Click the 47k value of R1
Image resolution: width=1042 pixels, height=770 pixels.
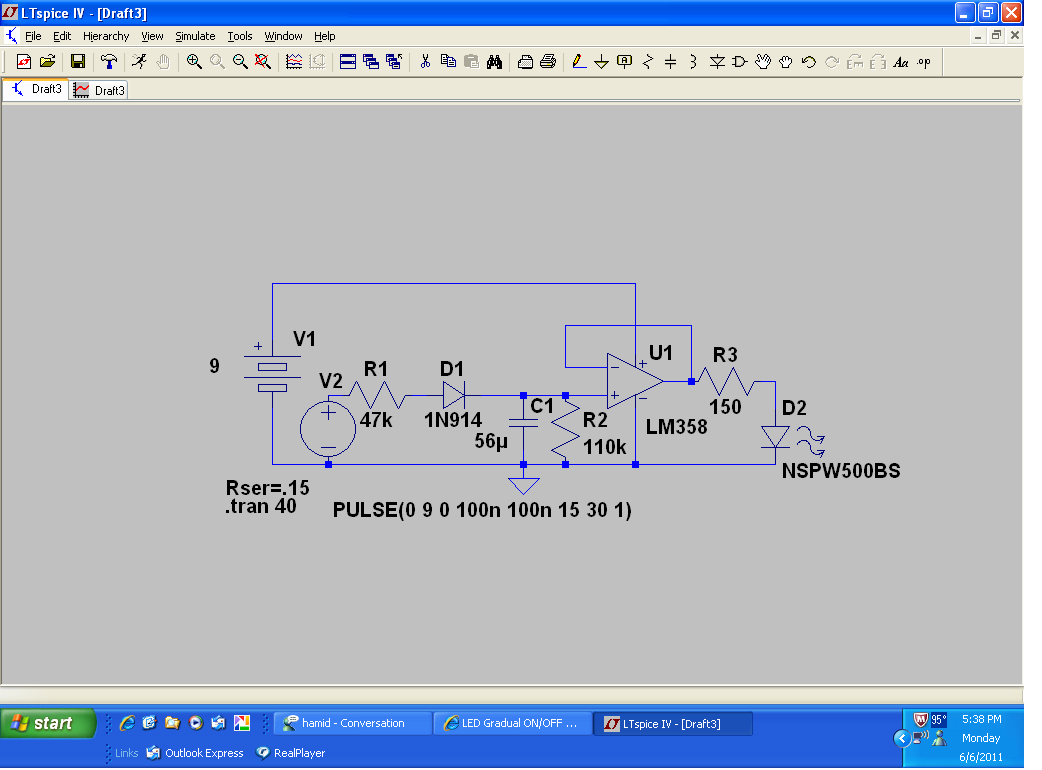(x=375, y=420)
